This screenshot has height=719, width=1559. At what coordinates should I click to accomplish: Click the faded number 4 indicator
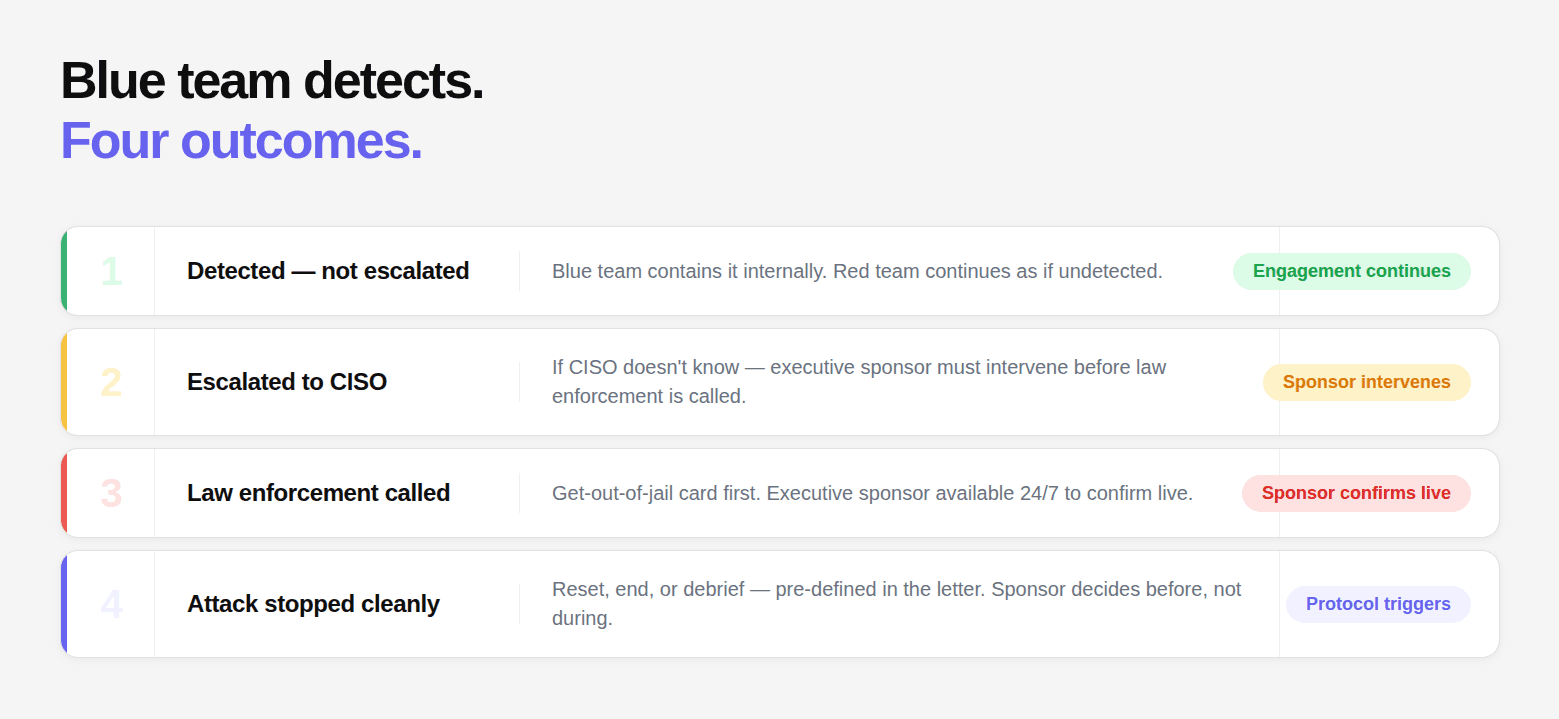111,605
